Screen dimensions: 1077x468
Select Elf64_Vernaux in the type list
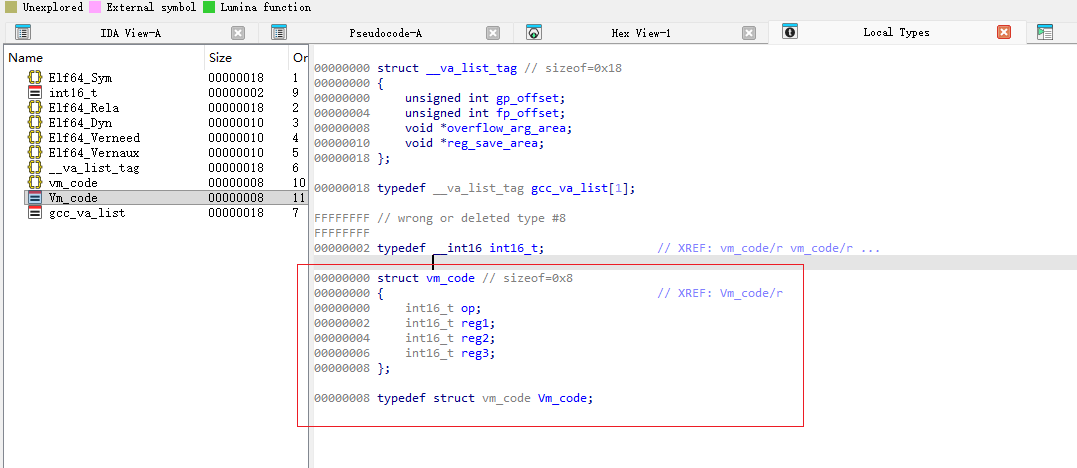pos(94,153)
